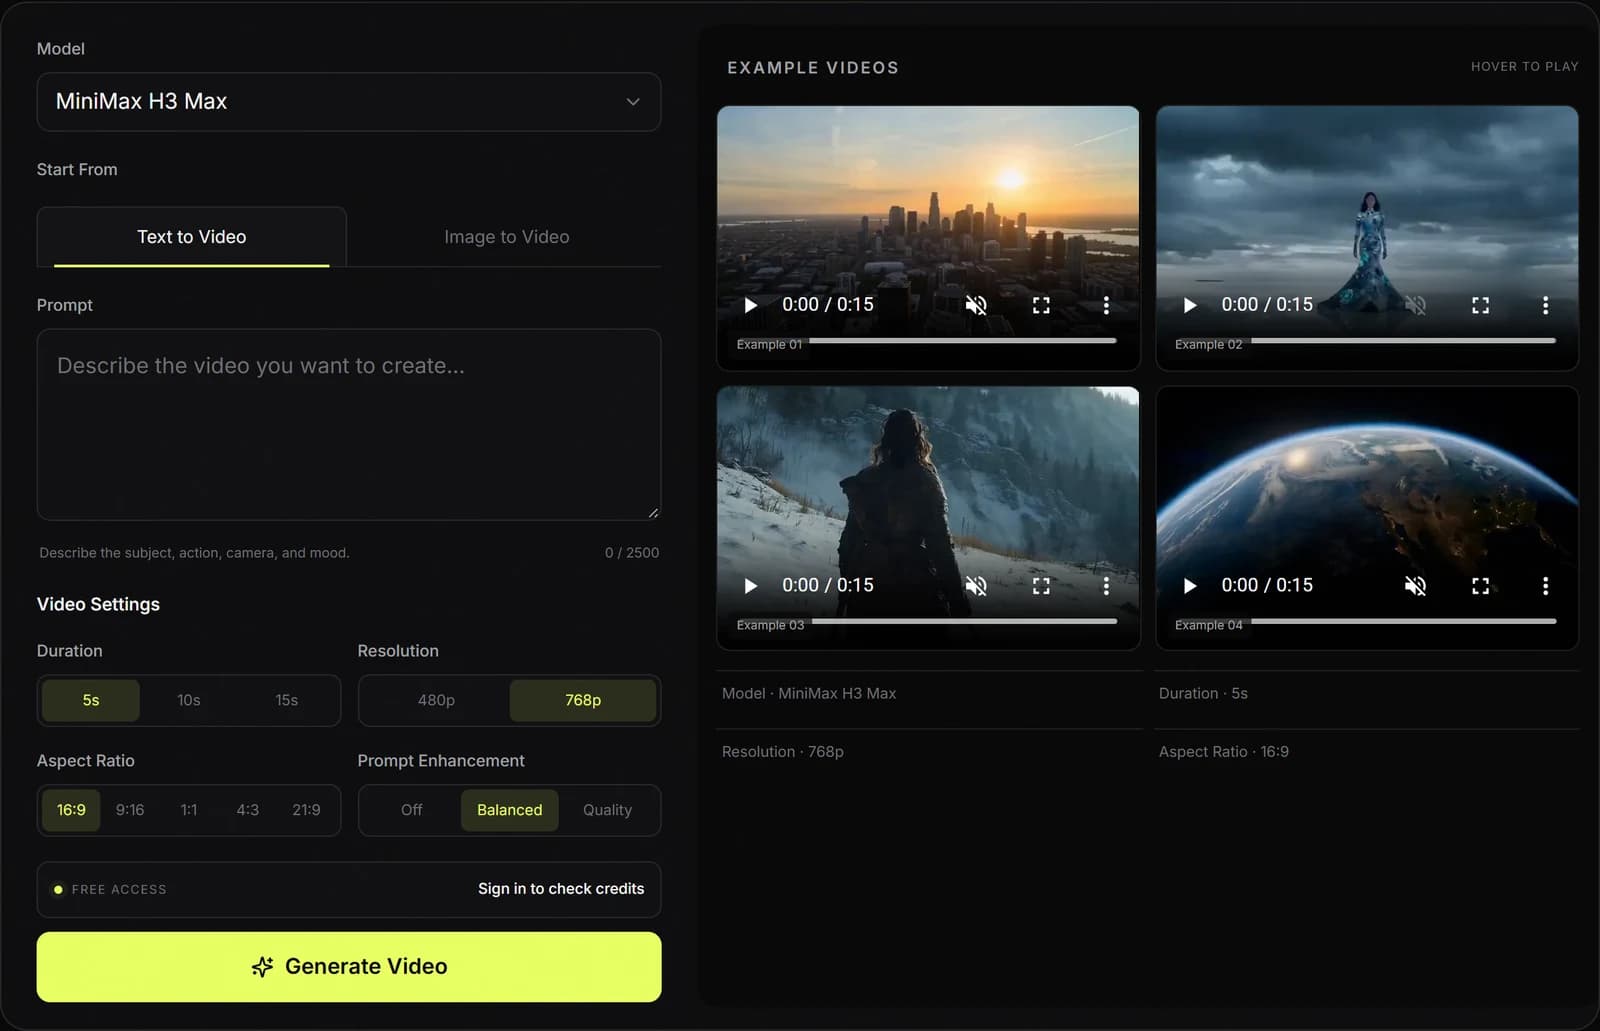The height and width of the screenshot is (1031, 1600).
Task: Open the overflow menu on the Example 03 video
Action: click(1106, 586)
